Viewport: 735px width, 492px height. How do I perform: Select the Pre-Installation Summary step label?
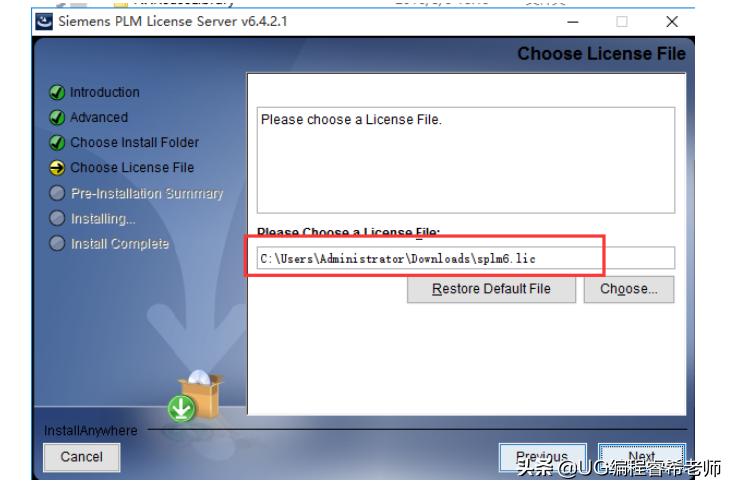tap(147, 194)
